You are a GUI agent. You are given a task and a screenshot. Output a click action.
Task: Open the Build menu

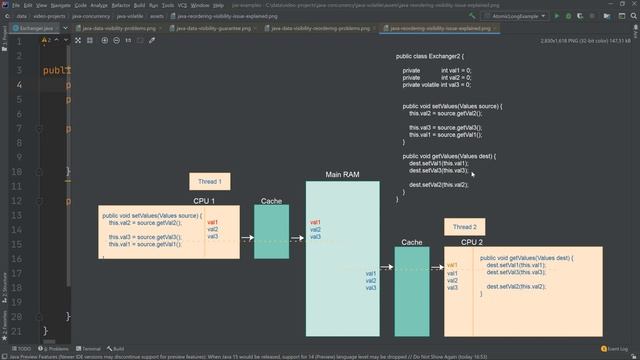pyautogui.click(x=139, y=5)
